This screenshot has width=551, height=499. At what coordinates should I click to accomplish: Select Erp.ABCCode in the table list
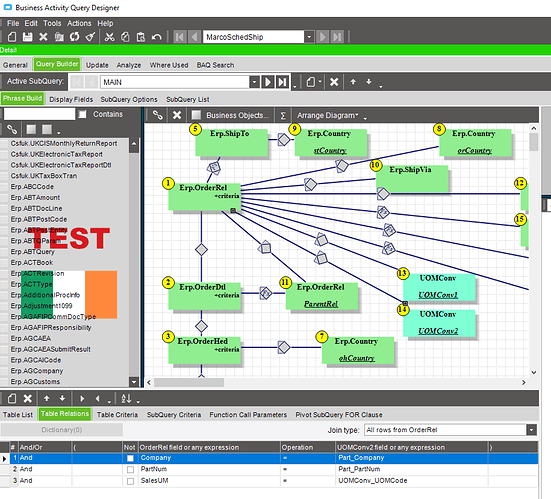(x=32, y=187)
